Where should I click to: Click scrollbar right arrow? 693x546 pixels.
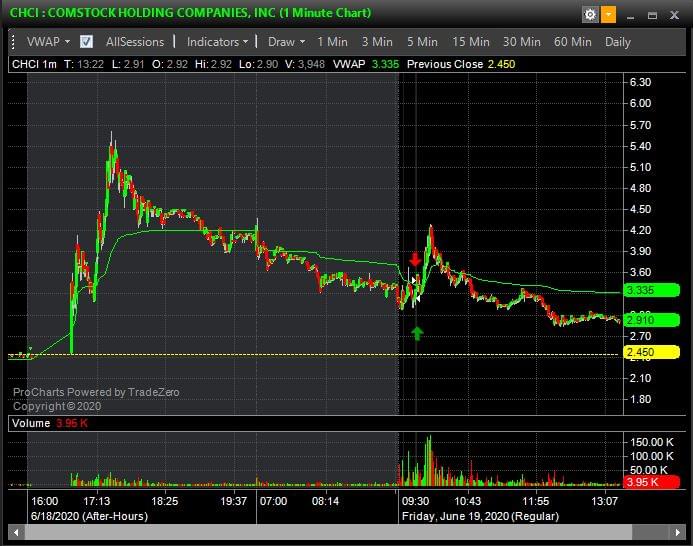(x=678, y=532)
